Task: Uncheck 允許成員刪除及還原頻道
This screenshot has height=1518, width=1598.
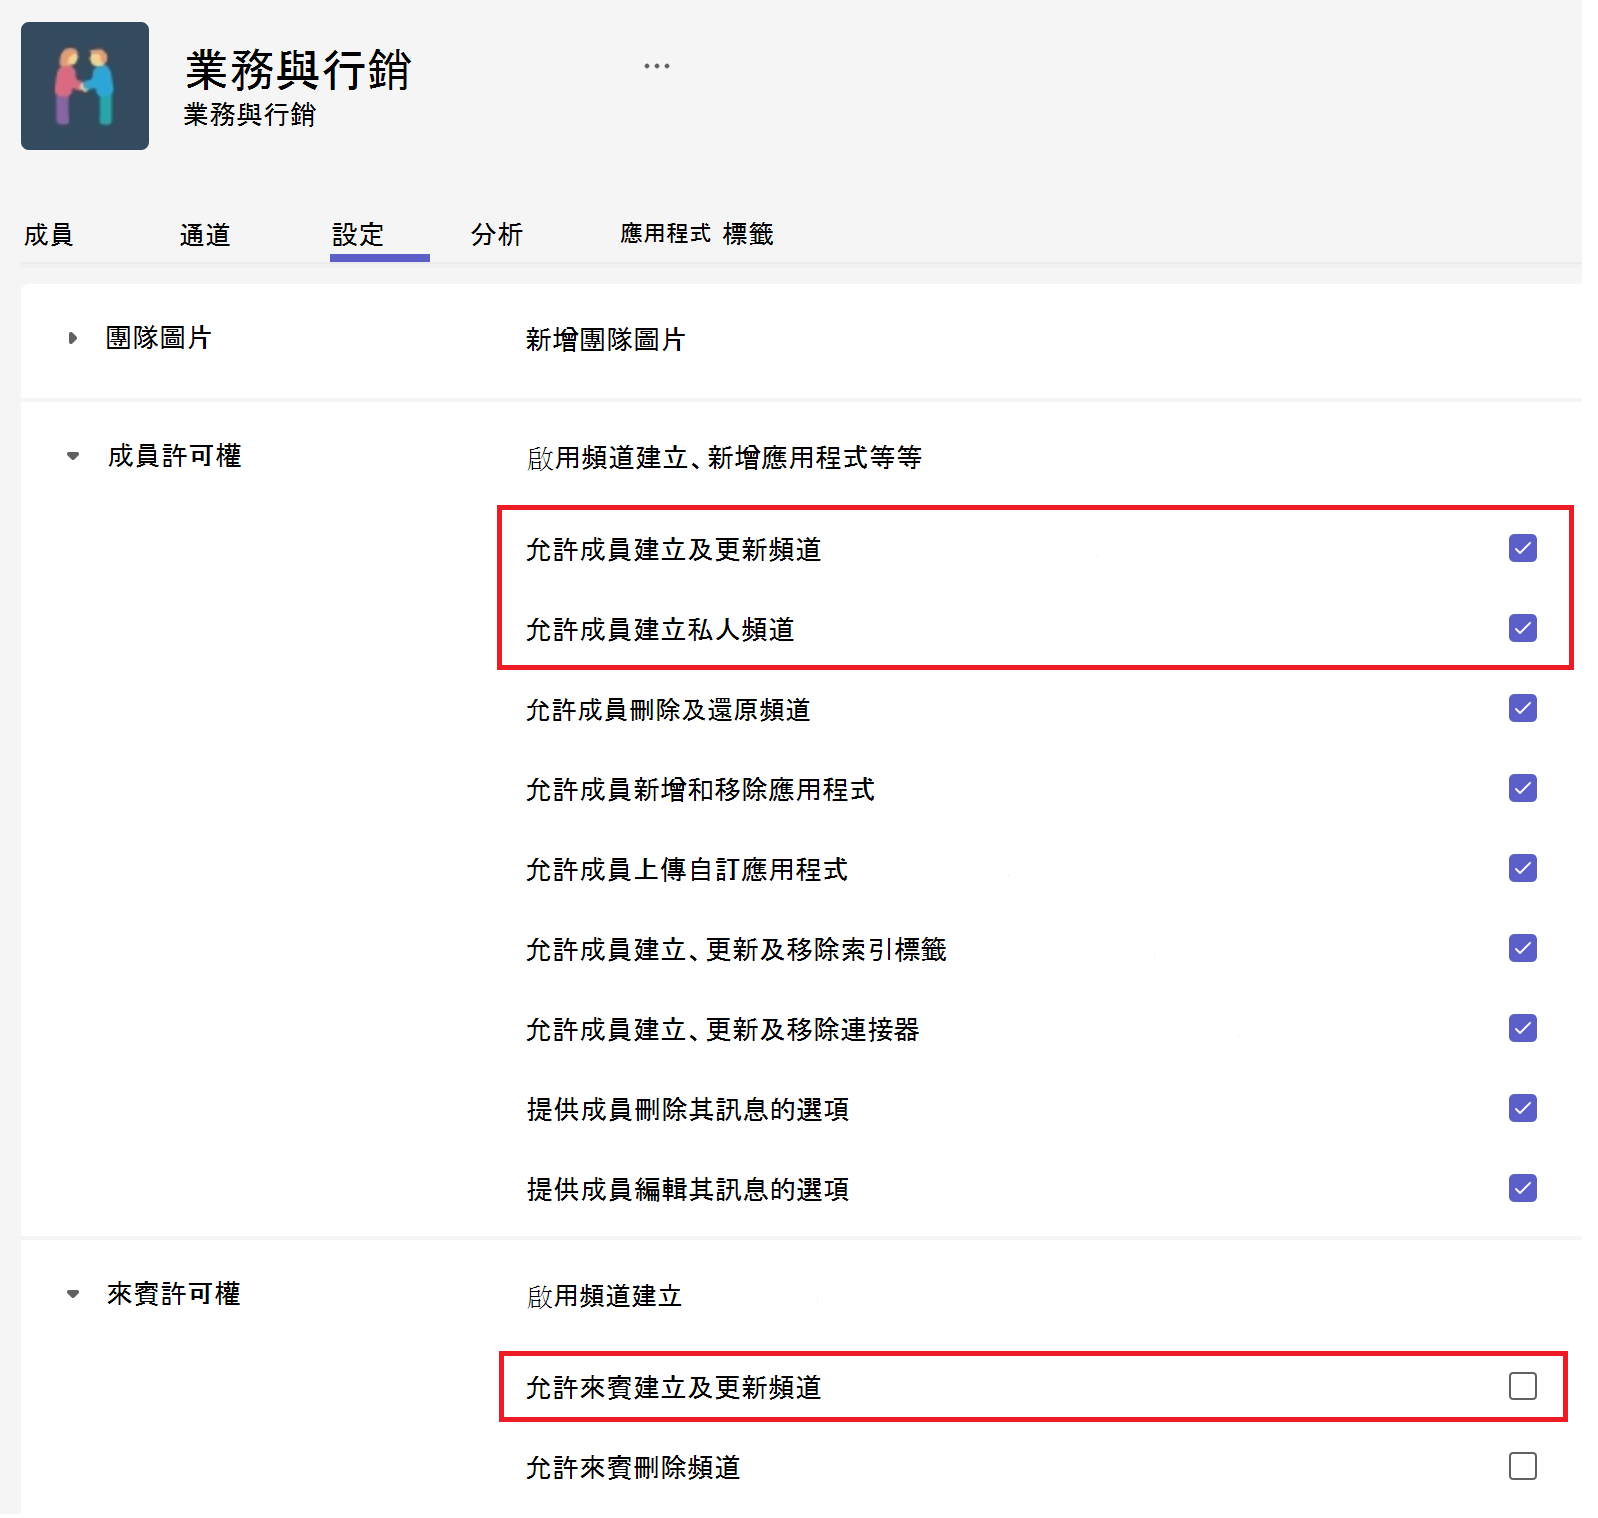Action: pos(1523,708)
